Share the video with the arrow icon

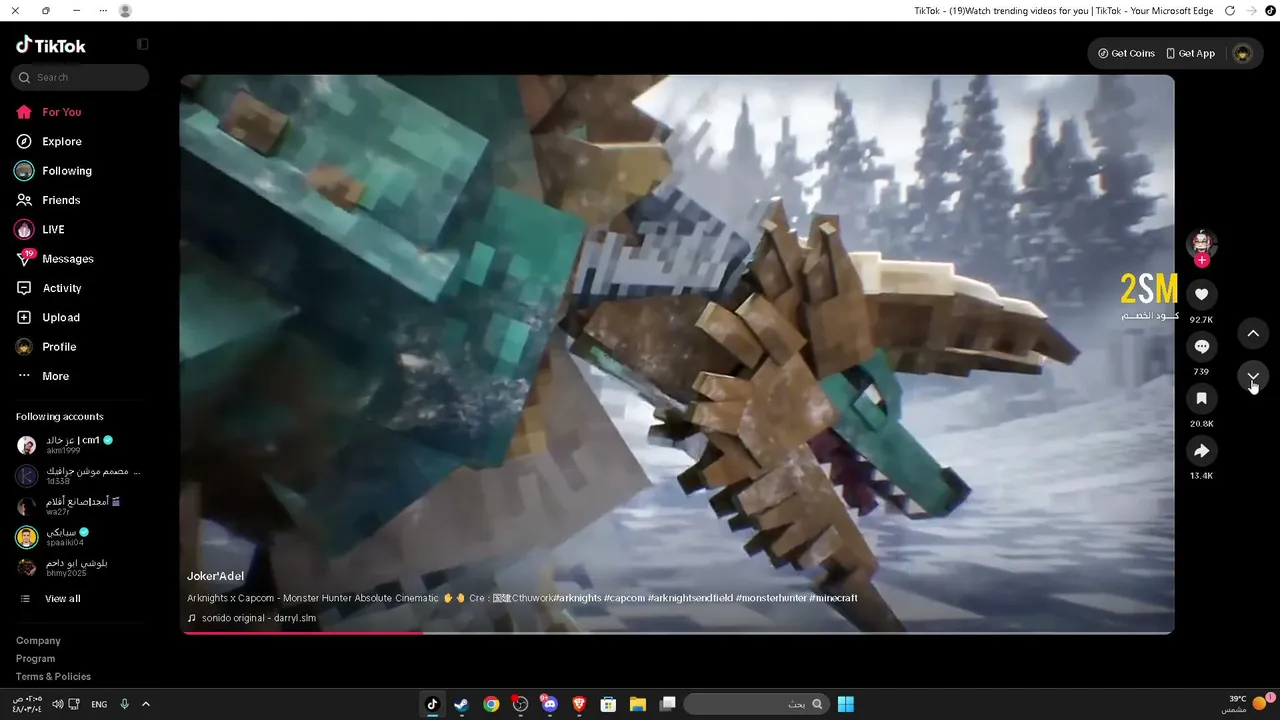(x=1202, y=451)
